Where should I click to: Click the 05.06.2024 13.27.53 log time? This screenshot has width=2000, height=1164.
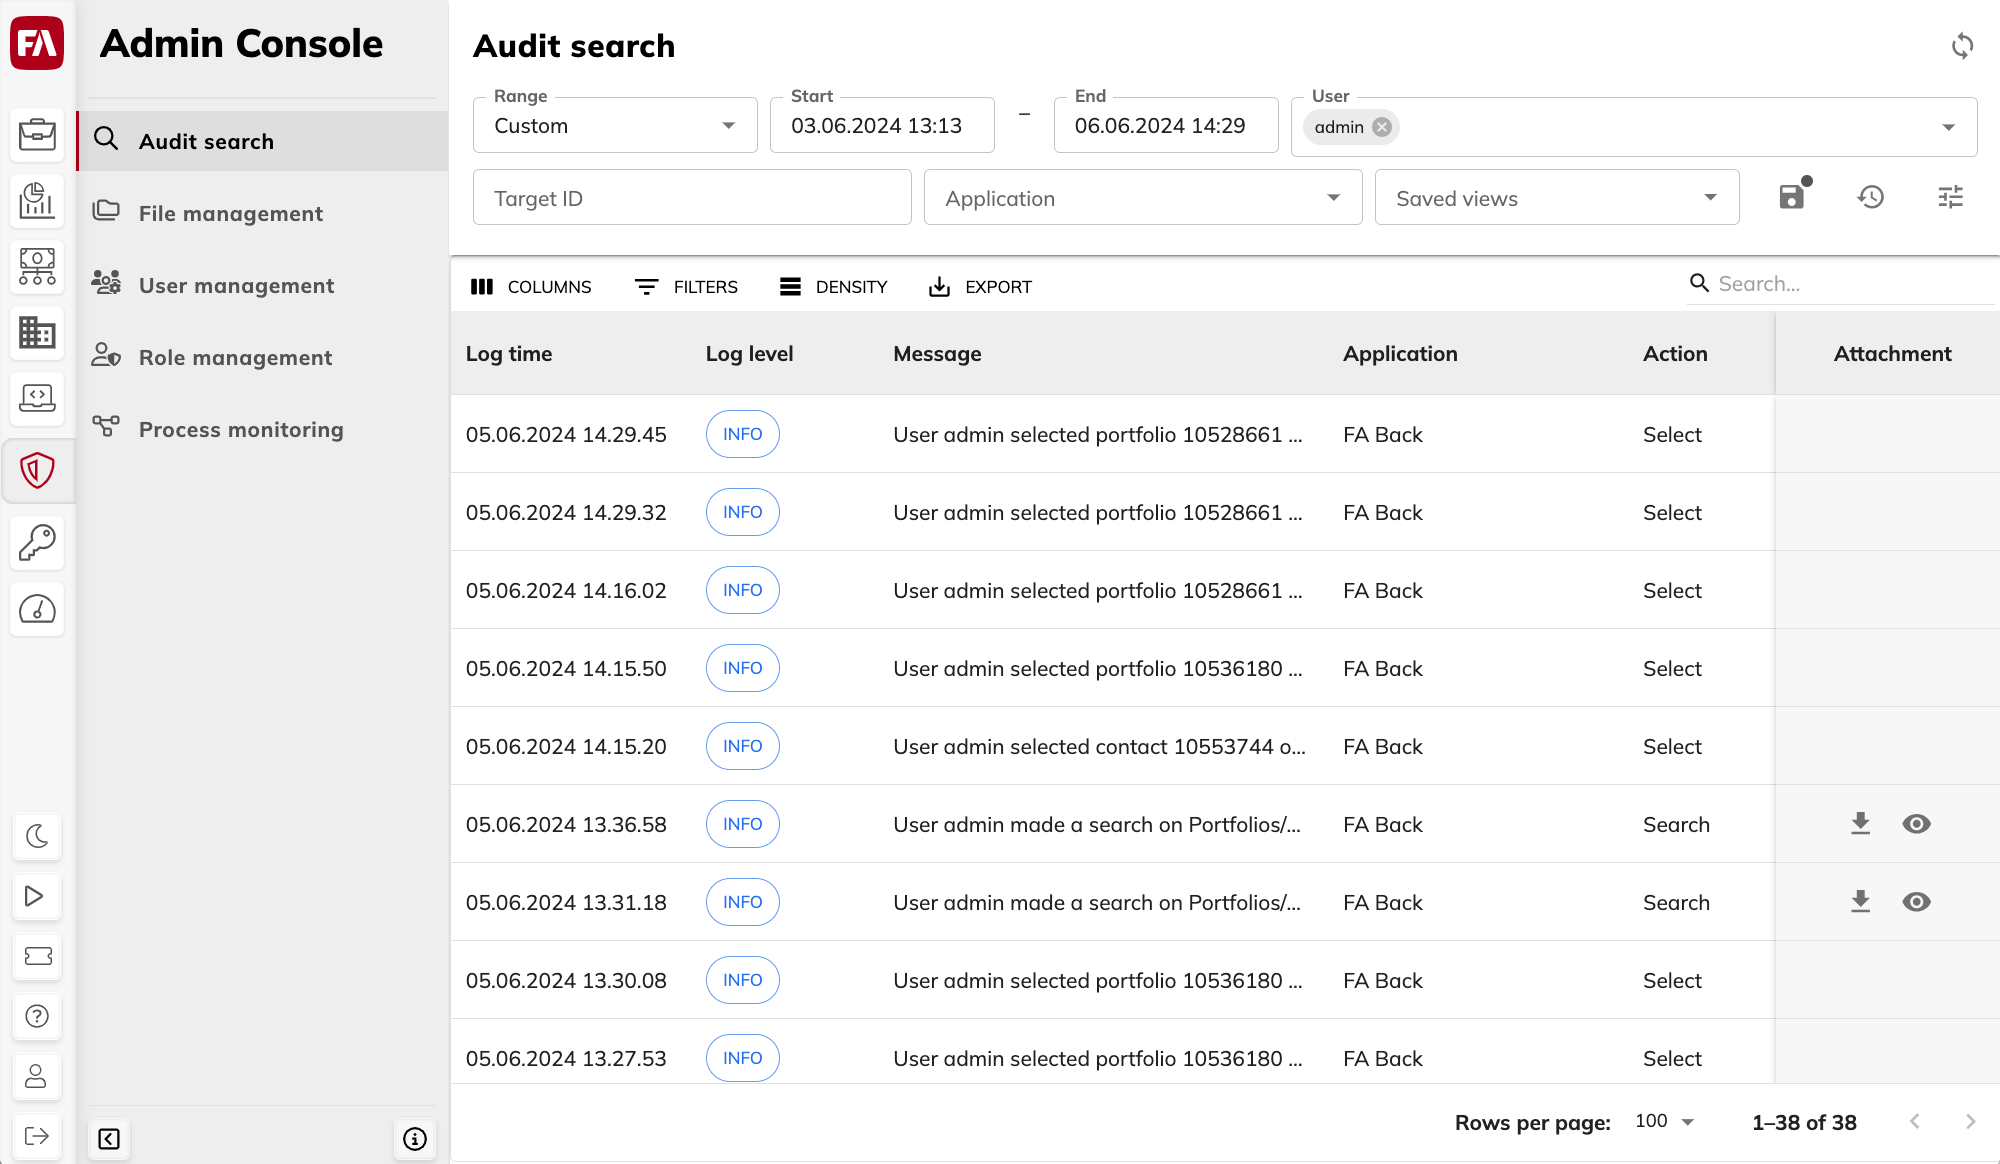click(x=566, y=1059)
